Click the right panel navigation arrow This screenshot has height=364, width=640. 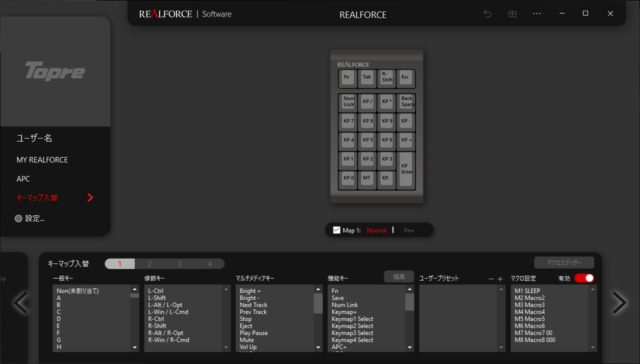point(619,302)
